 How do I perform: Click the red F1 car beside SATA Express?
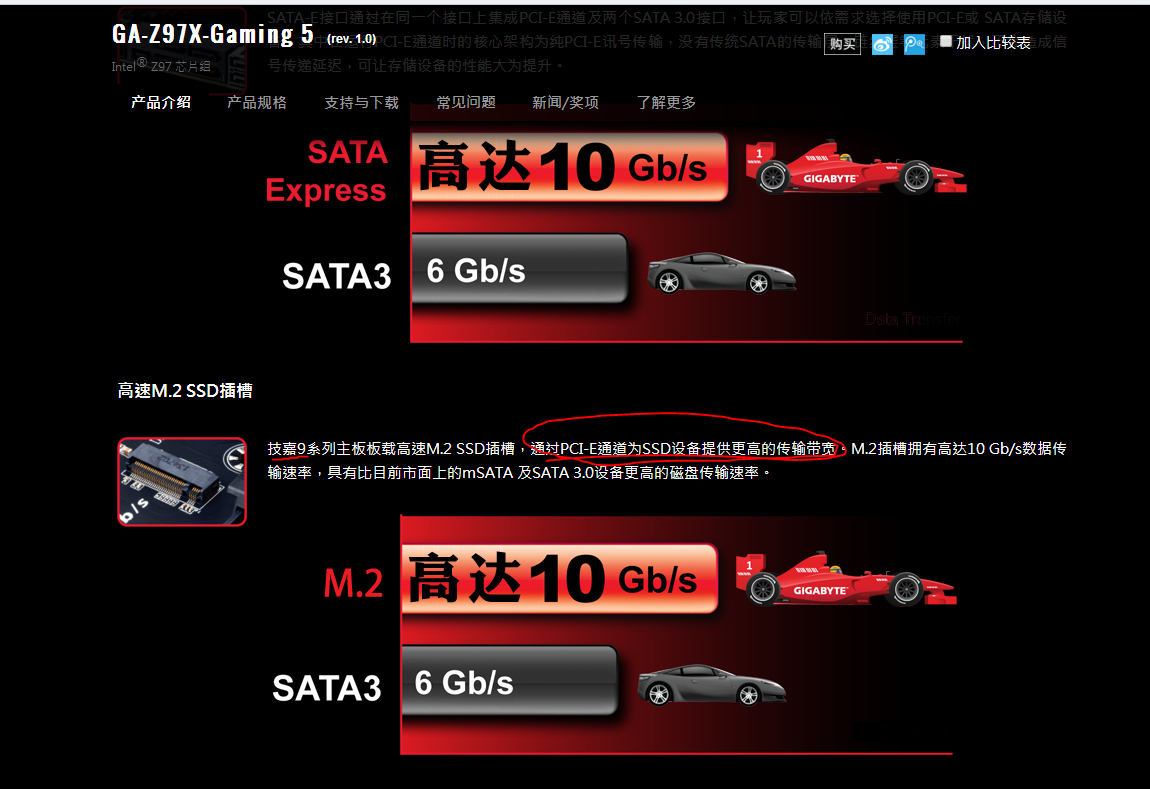coord(856,167)
